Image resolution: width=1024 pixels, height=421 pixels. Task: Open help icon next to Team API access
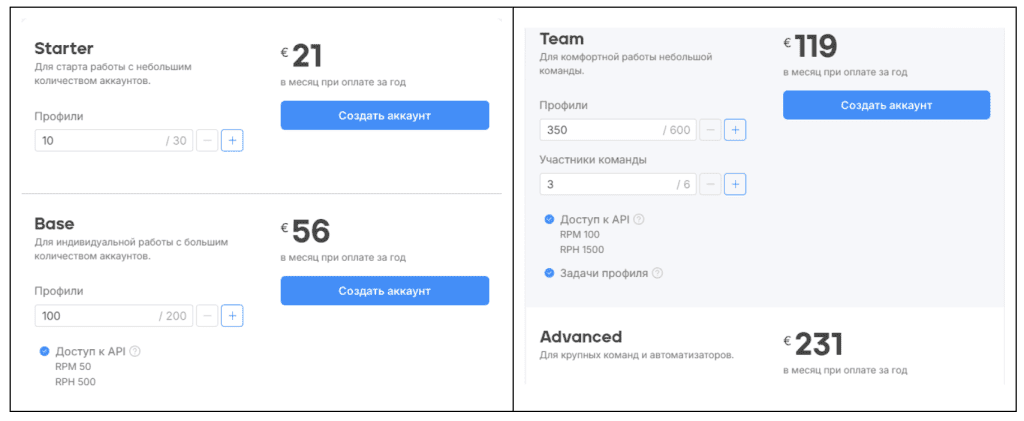click(639, 219)
